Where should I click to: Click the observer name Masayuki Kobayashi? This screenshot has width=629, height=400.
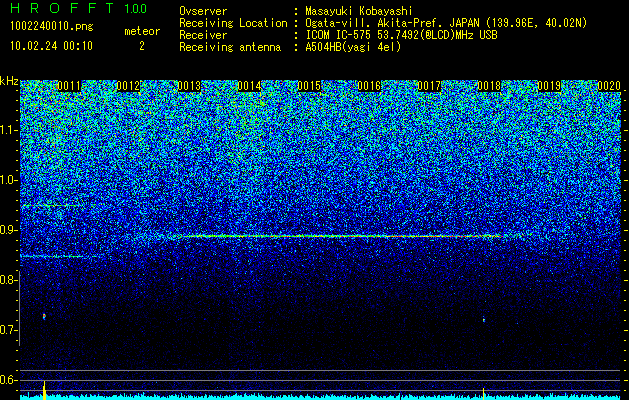[x=359, y=11]
